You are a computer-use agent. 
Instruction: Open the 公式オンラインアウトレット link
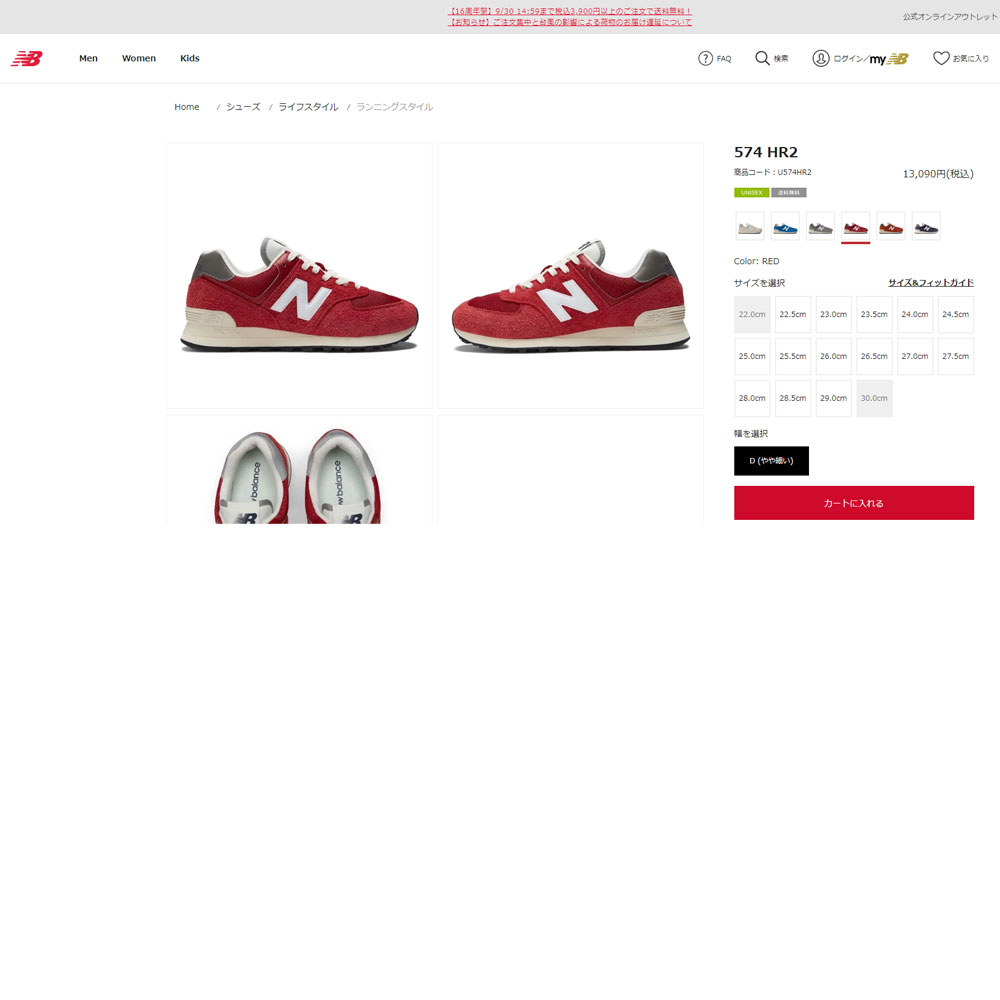coord(949,17)
